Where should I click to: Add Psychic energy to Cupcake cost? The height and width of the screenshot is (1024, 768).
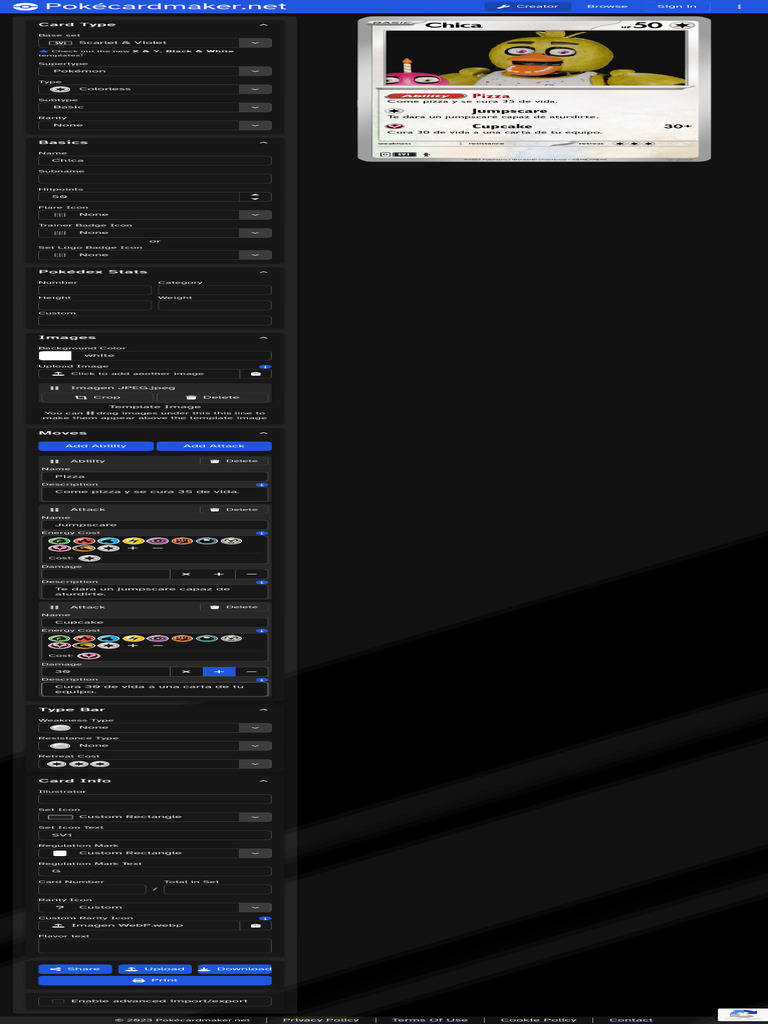coord(157,639)
